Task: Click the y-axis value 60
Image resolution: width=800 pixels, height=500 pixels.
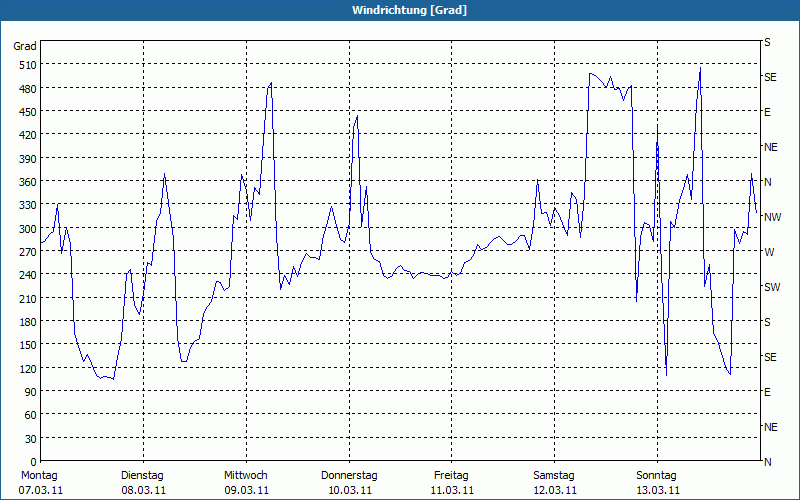Action: (30, 415)
